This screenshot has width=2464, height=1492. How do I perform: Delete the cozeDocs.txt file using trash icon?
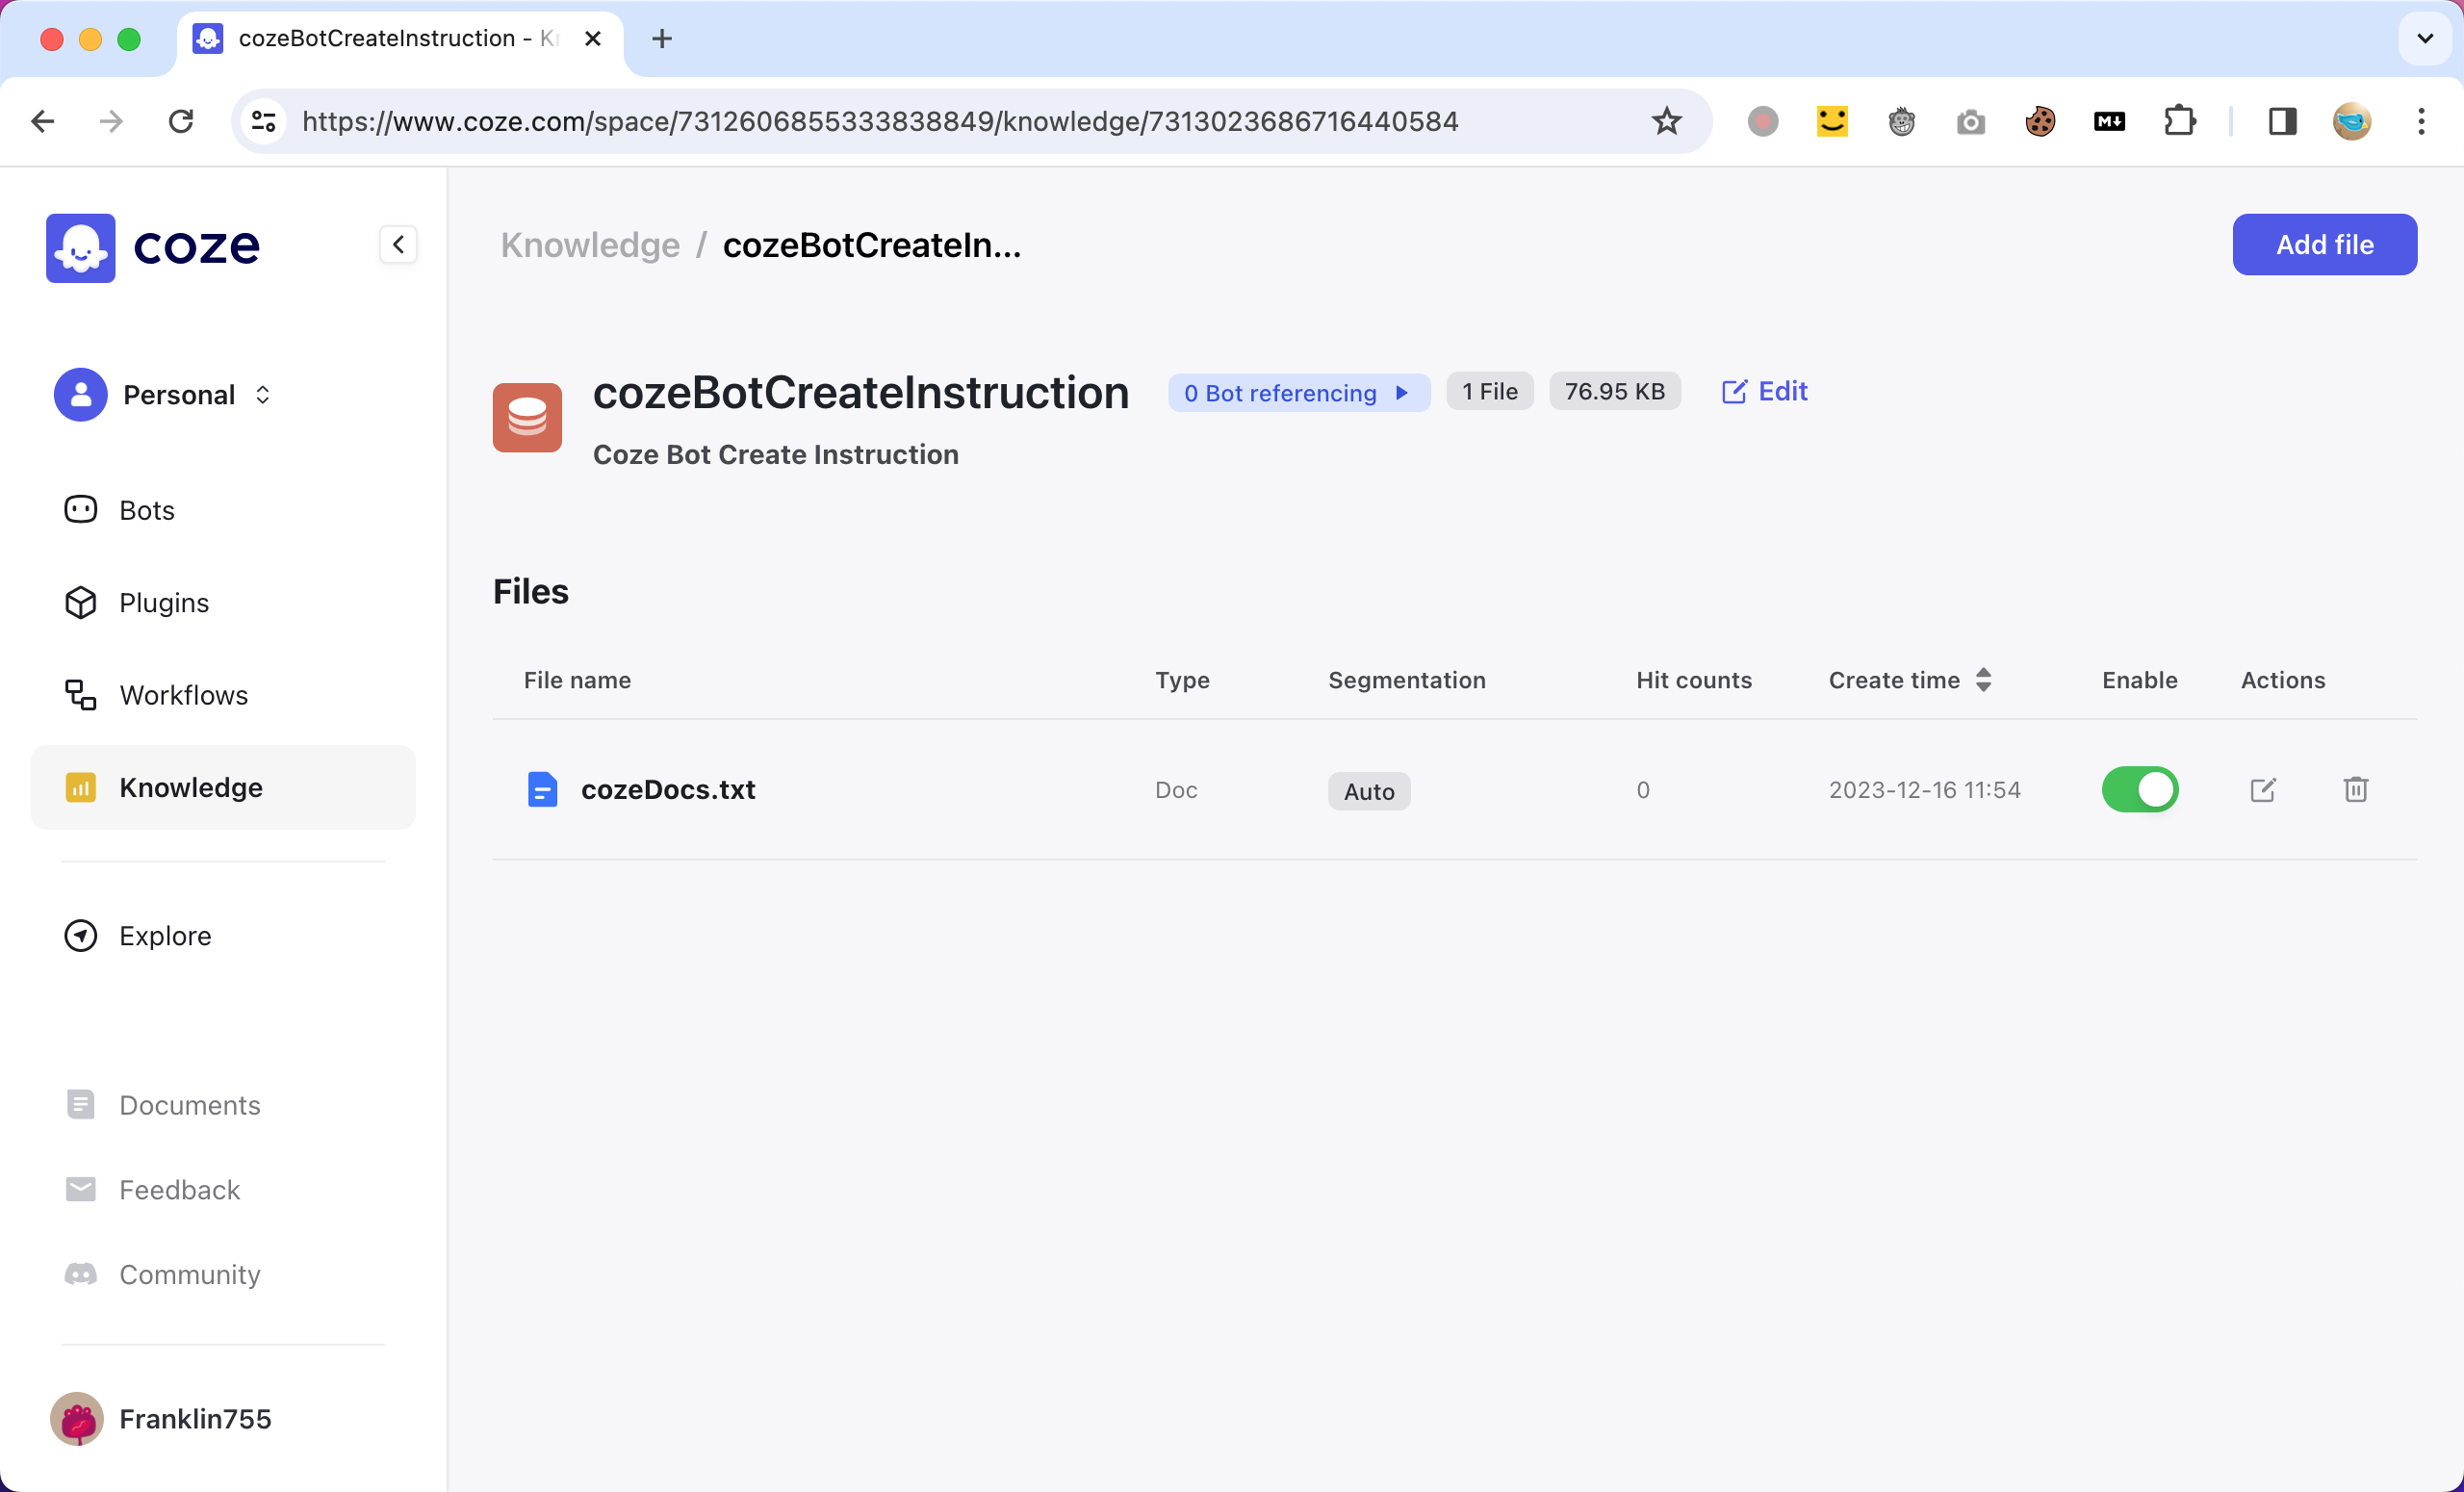coord(2355,790)
